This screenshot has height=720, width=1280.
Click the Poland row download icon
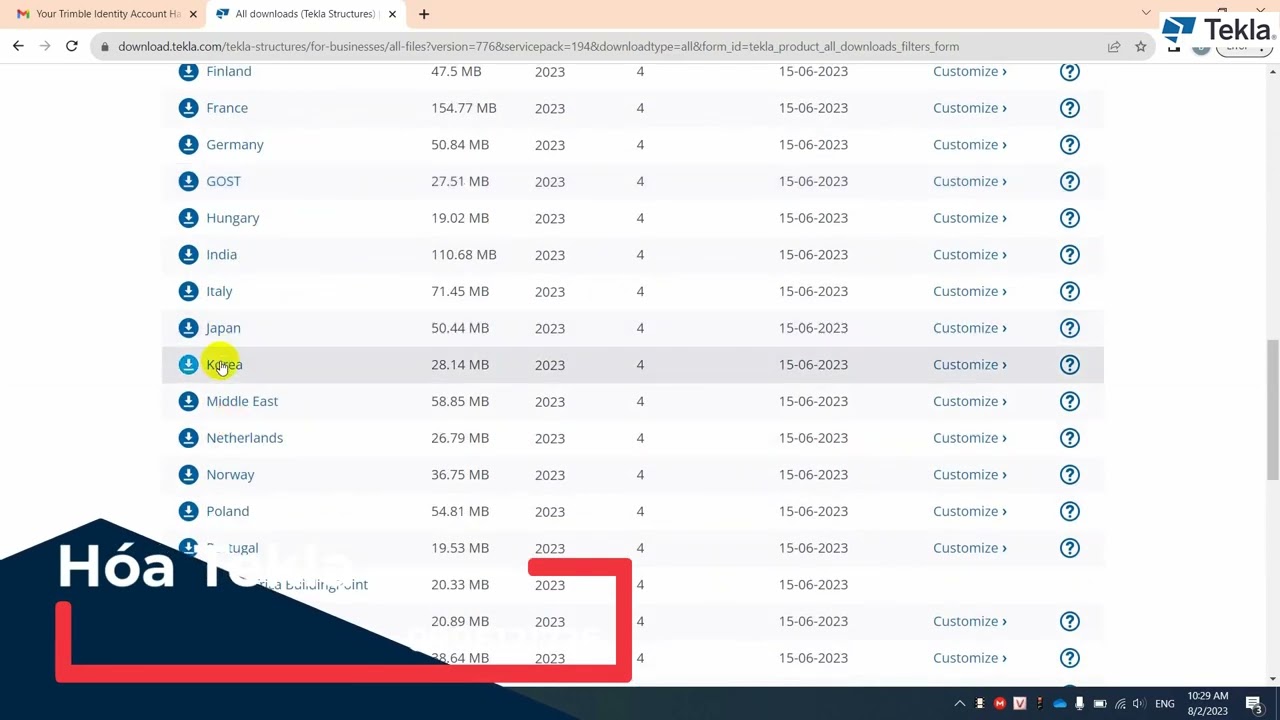[x=188, y=511]
